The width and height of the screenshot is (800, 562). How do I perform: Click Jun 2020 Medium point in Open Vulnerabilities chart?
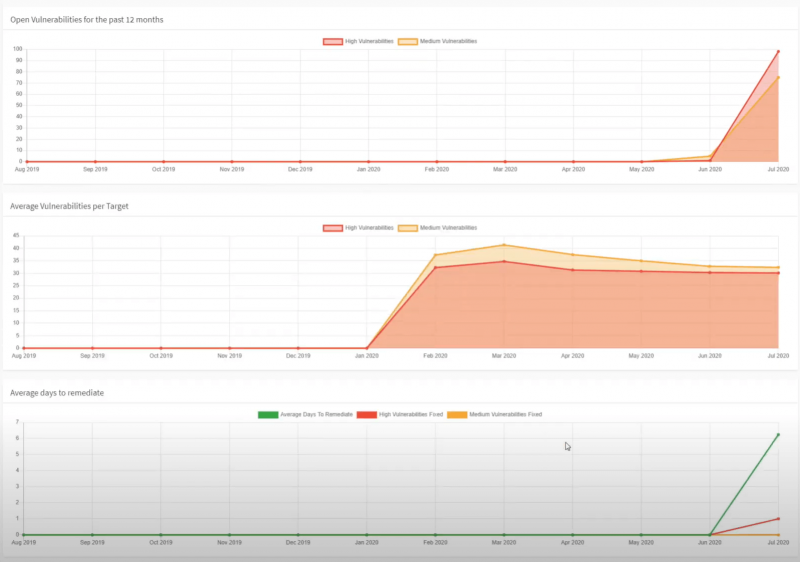point(710,156)
